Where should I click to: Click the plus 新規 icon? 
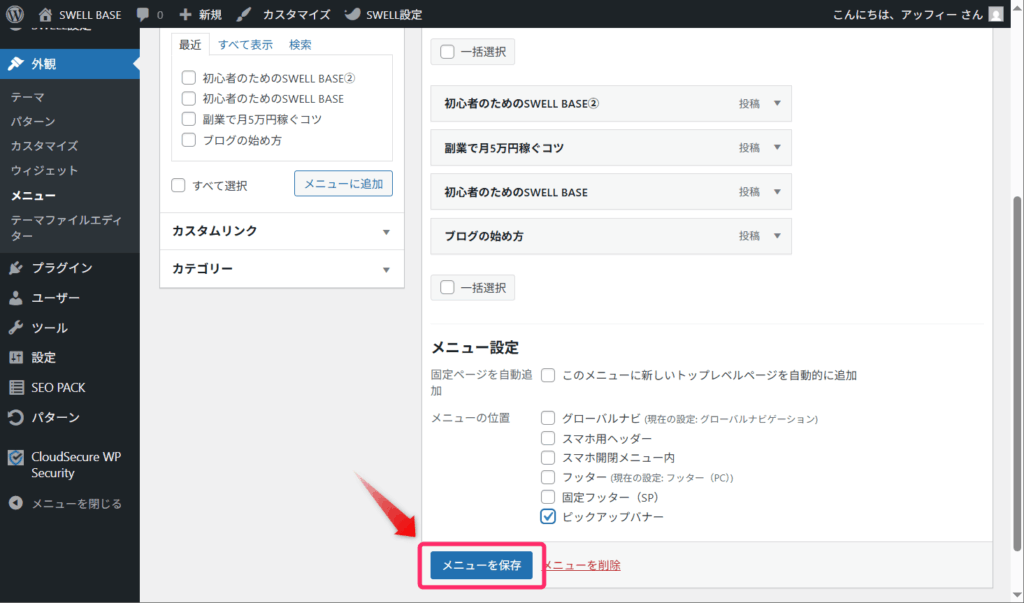[x=185, y=14]
